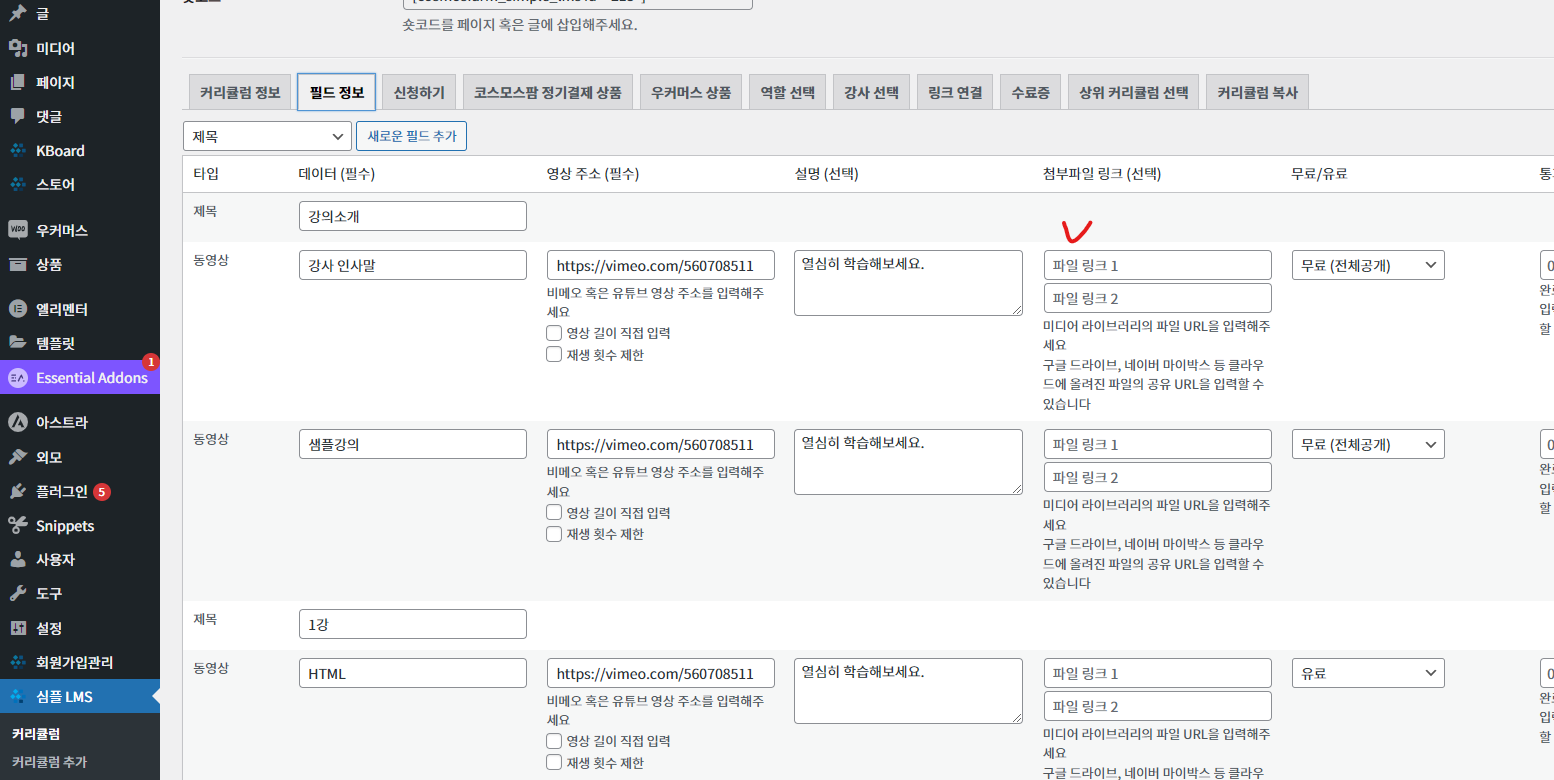Image resolution: width=1554 pixels, height=780 pixels.
Task: Click the 강의소개 title input field
Action: coord(412,216)
